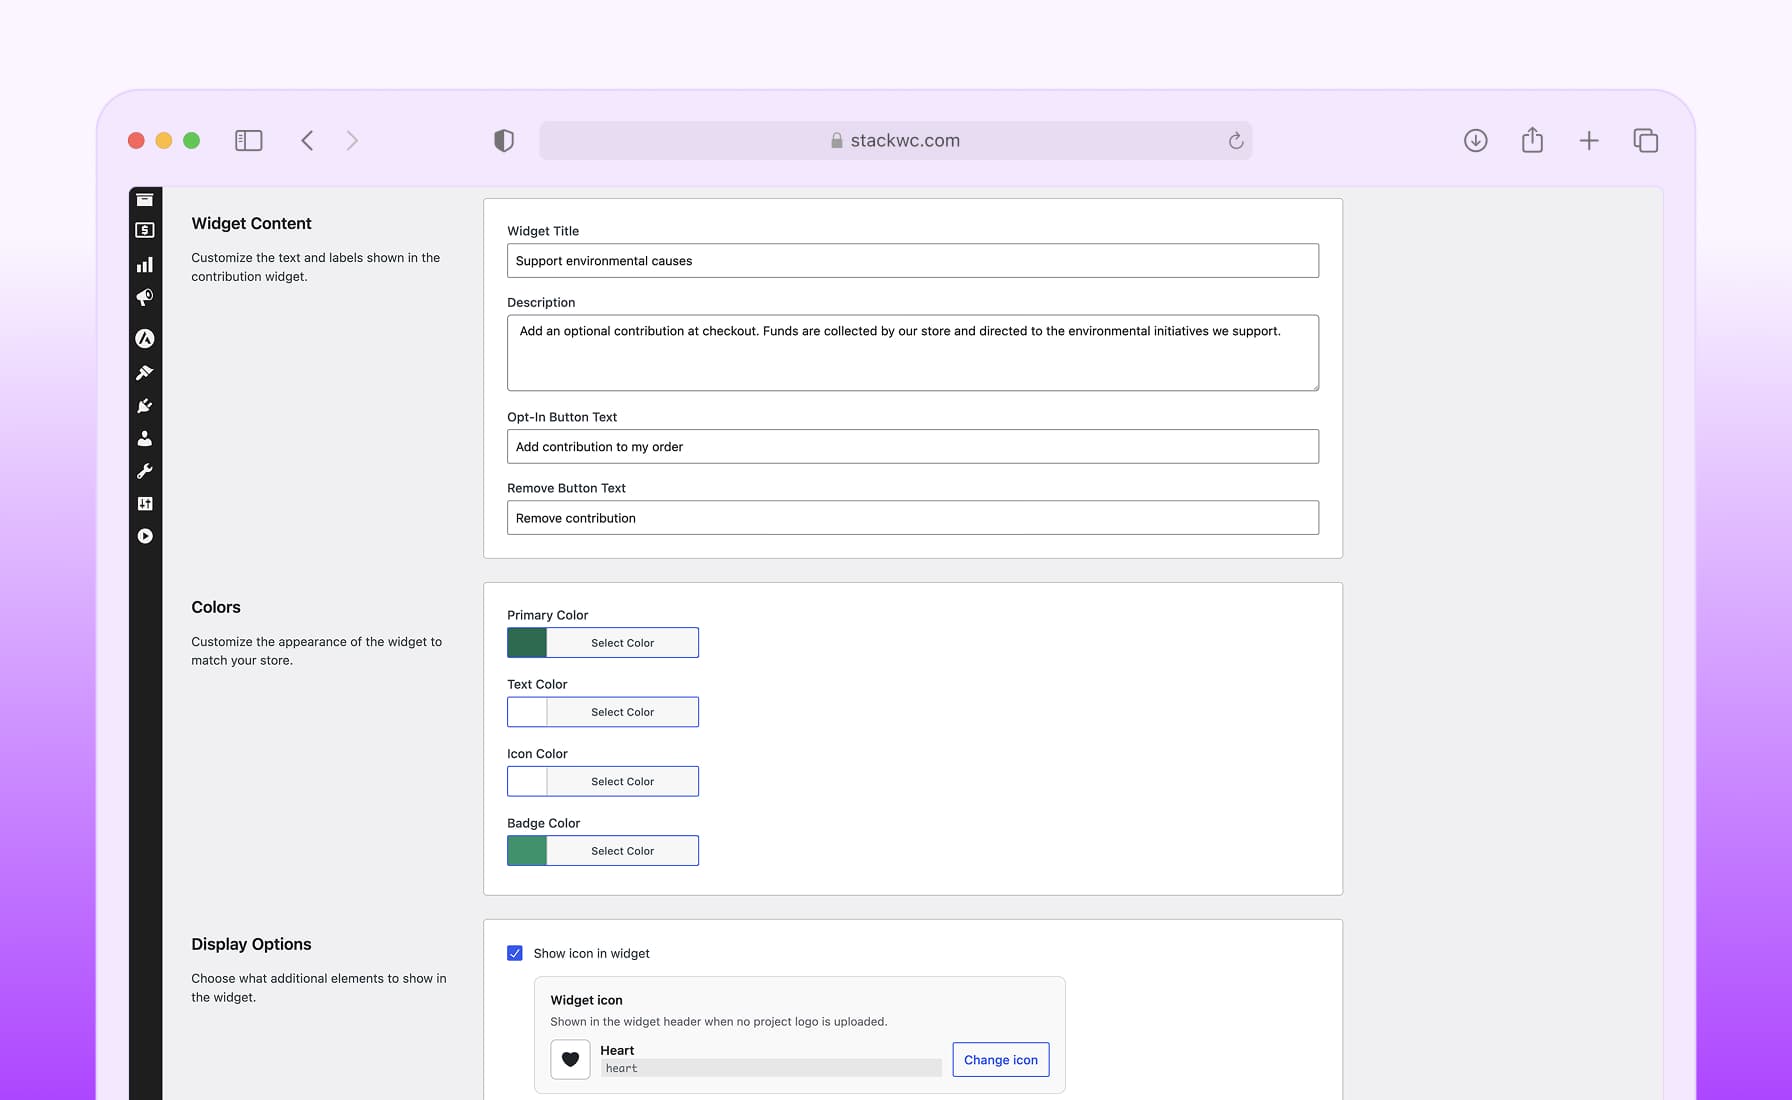Go back with the browser back arrow
1792x1100 pixels.
[307, 141]
